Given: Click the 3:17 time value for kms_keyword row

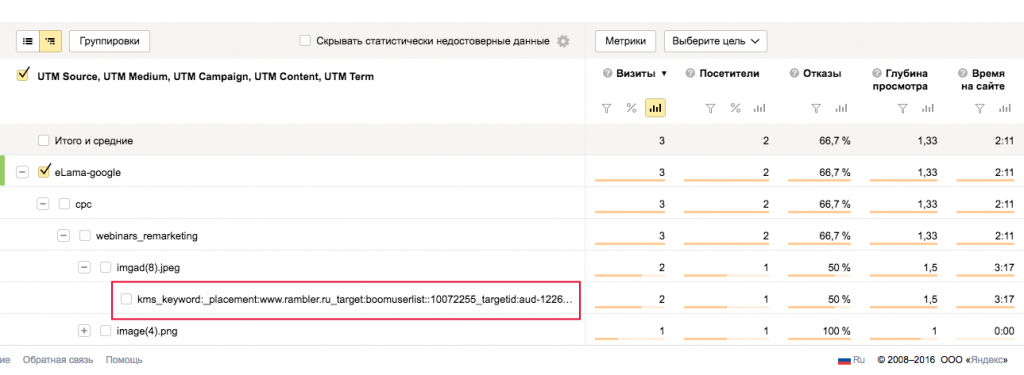Looking at the screenshot, I should click(1005, 299).
